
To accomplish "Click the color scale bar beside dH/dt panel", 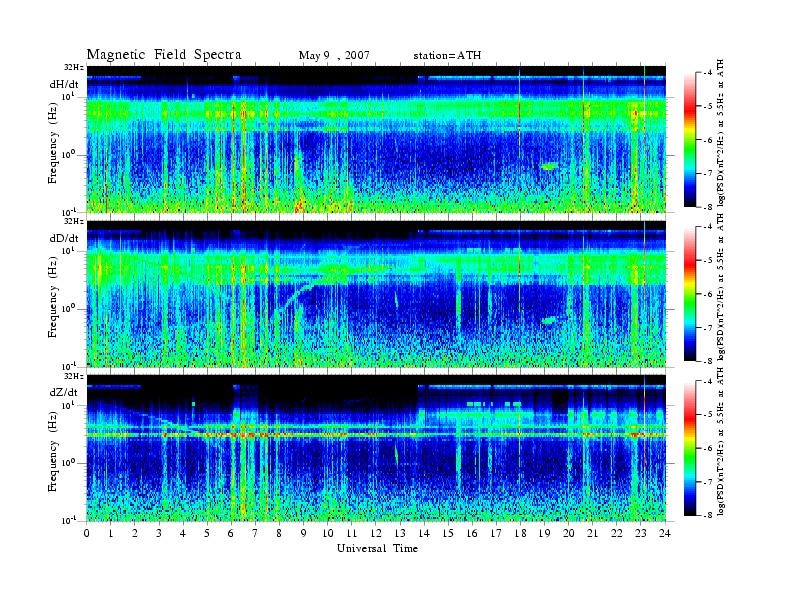I will [x=689, y=140].
